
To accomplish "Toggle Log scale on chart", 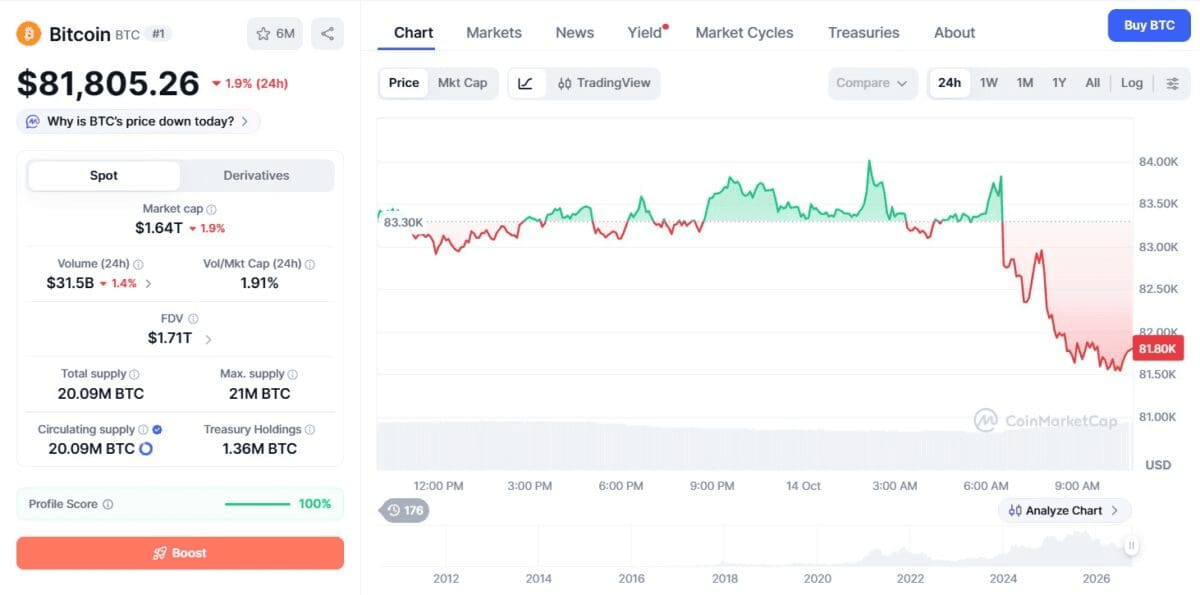I will [x=1132, y=83].
